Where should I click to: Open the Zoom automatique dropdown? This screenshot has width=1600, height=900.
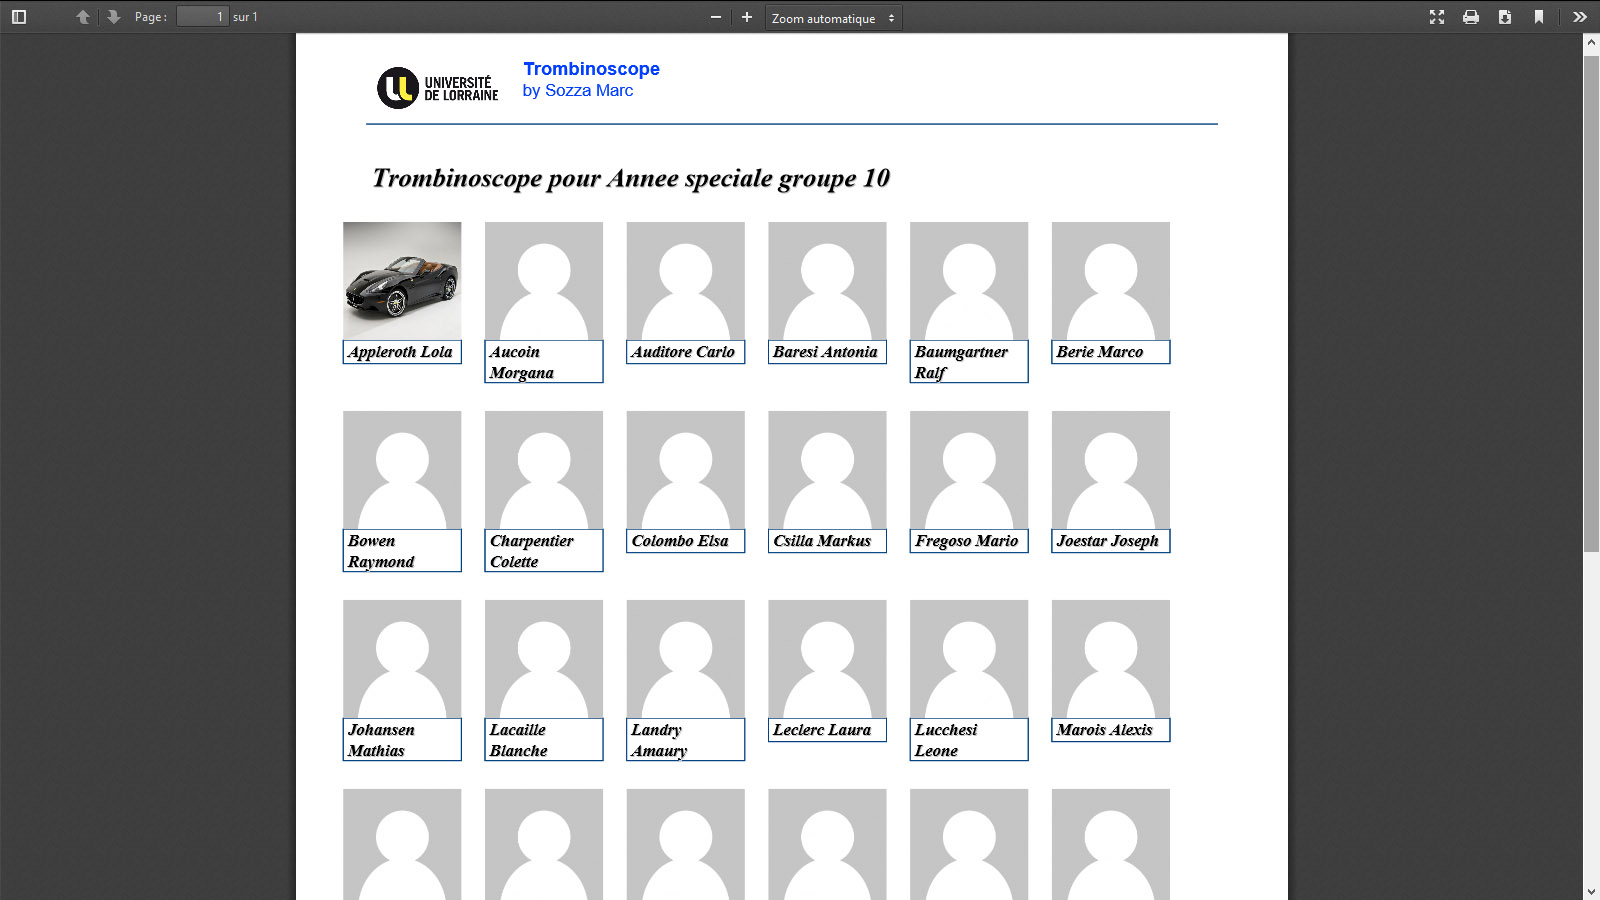click(x=833, y=18)
